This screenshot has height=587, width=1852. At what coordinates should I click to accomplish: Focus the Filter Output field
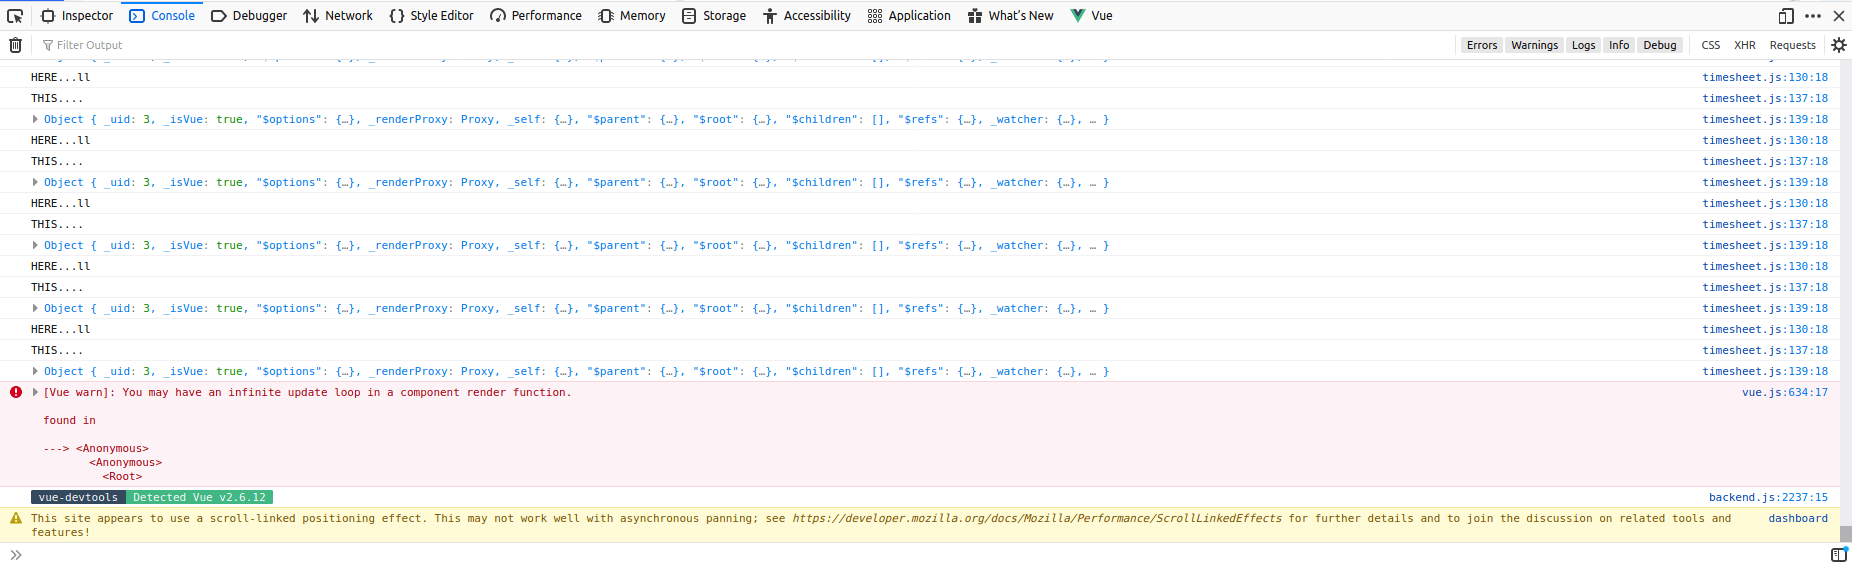[745, 45]
